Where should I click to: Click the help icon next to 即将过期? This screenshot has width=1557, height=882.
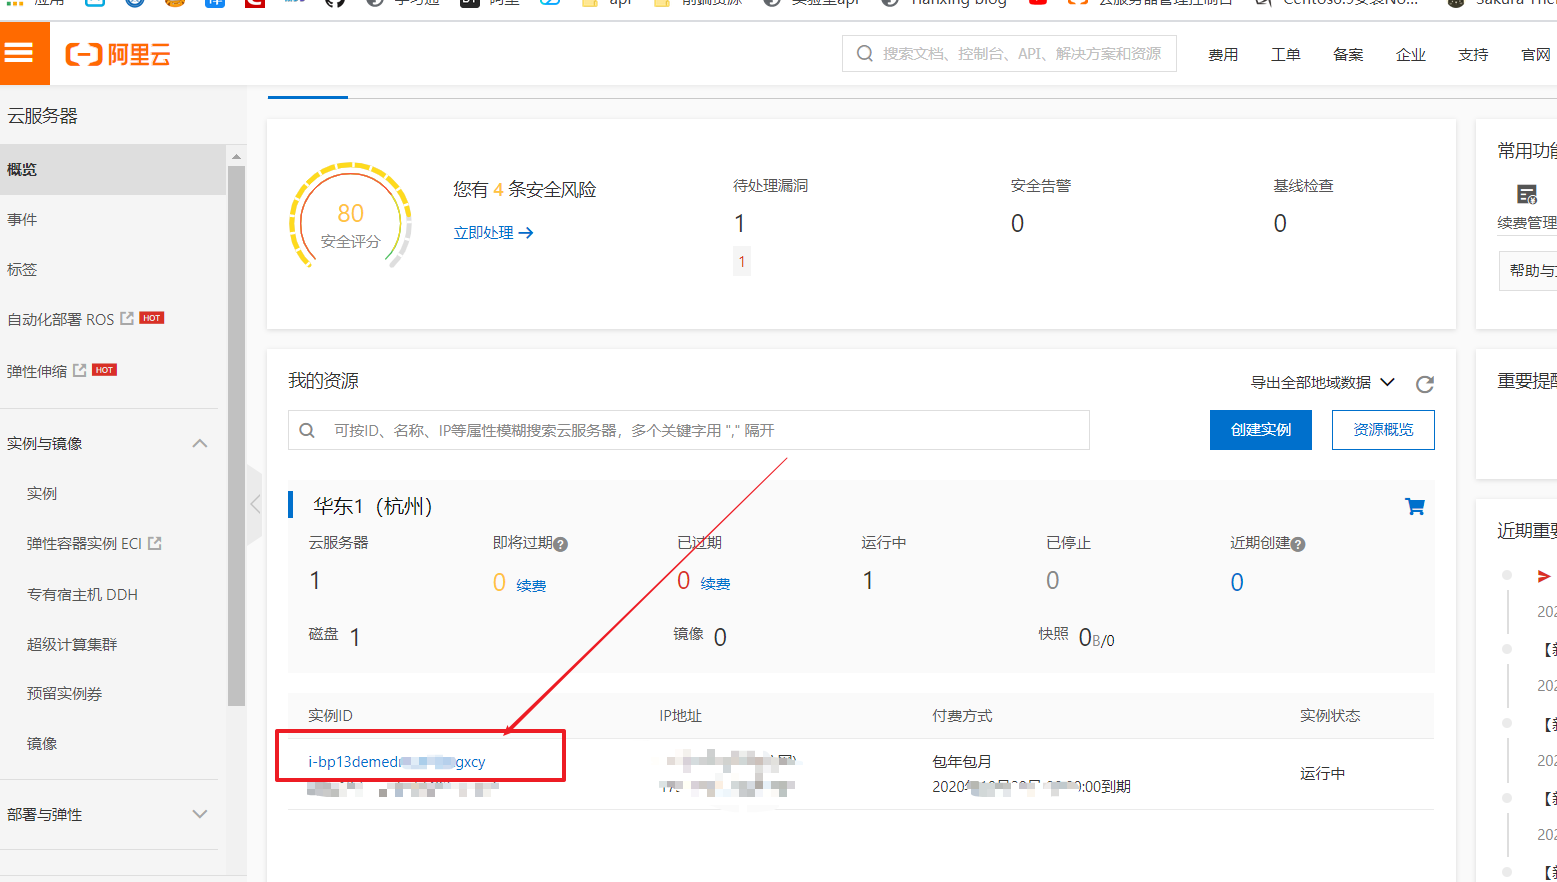click(x=560, y=544)
